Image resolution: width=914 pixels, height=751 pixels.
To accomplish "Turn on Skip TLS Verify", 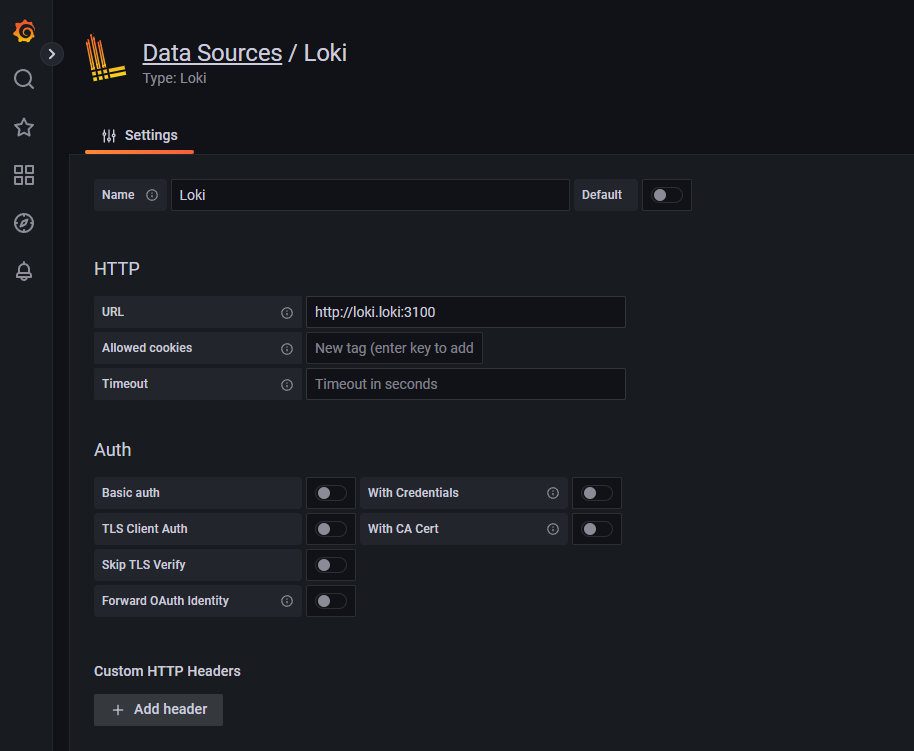I will point(331,565).
